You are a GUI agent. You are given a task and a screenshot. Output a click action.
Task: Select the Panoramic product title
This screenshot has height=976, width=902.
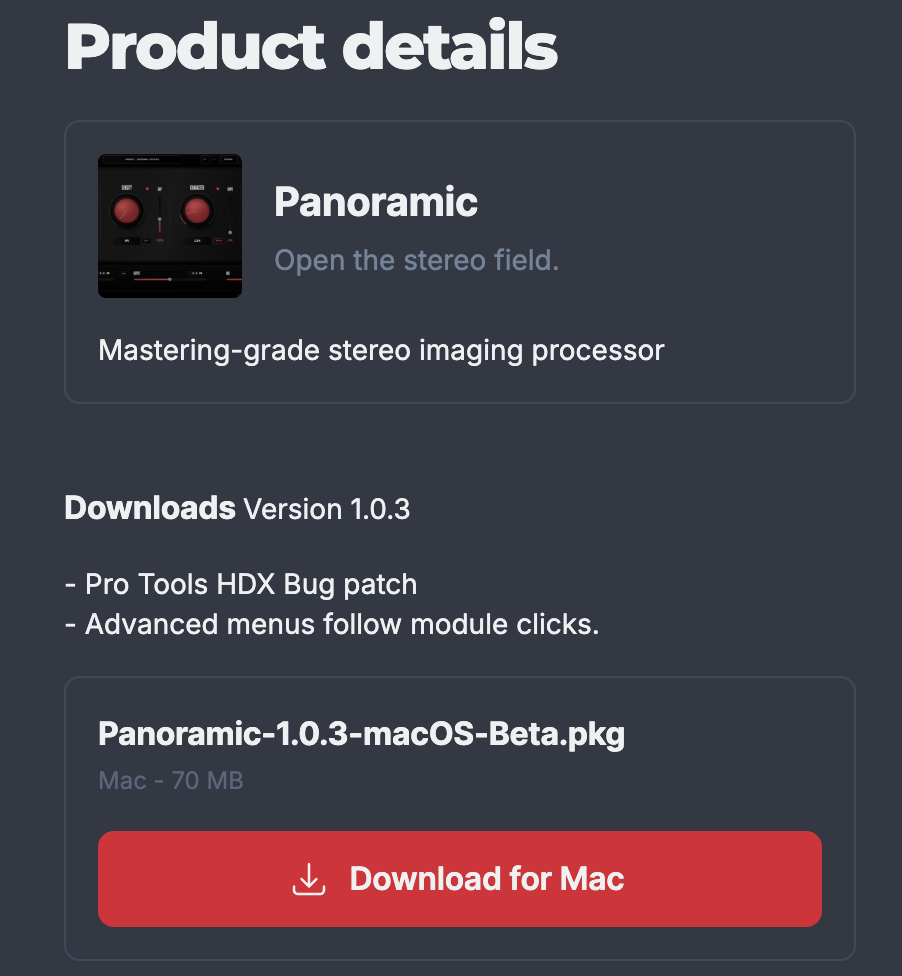click(376, 202)
